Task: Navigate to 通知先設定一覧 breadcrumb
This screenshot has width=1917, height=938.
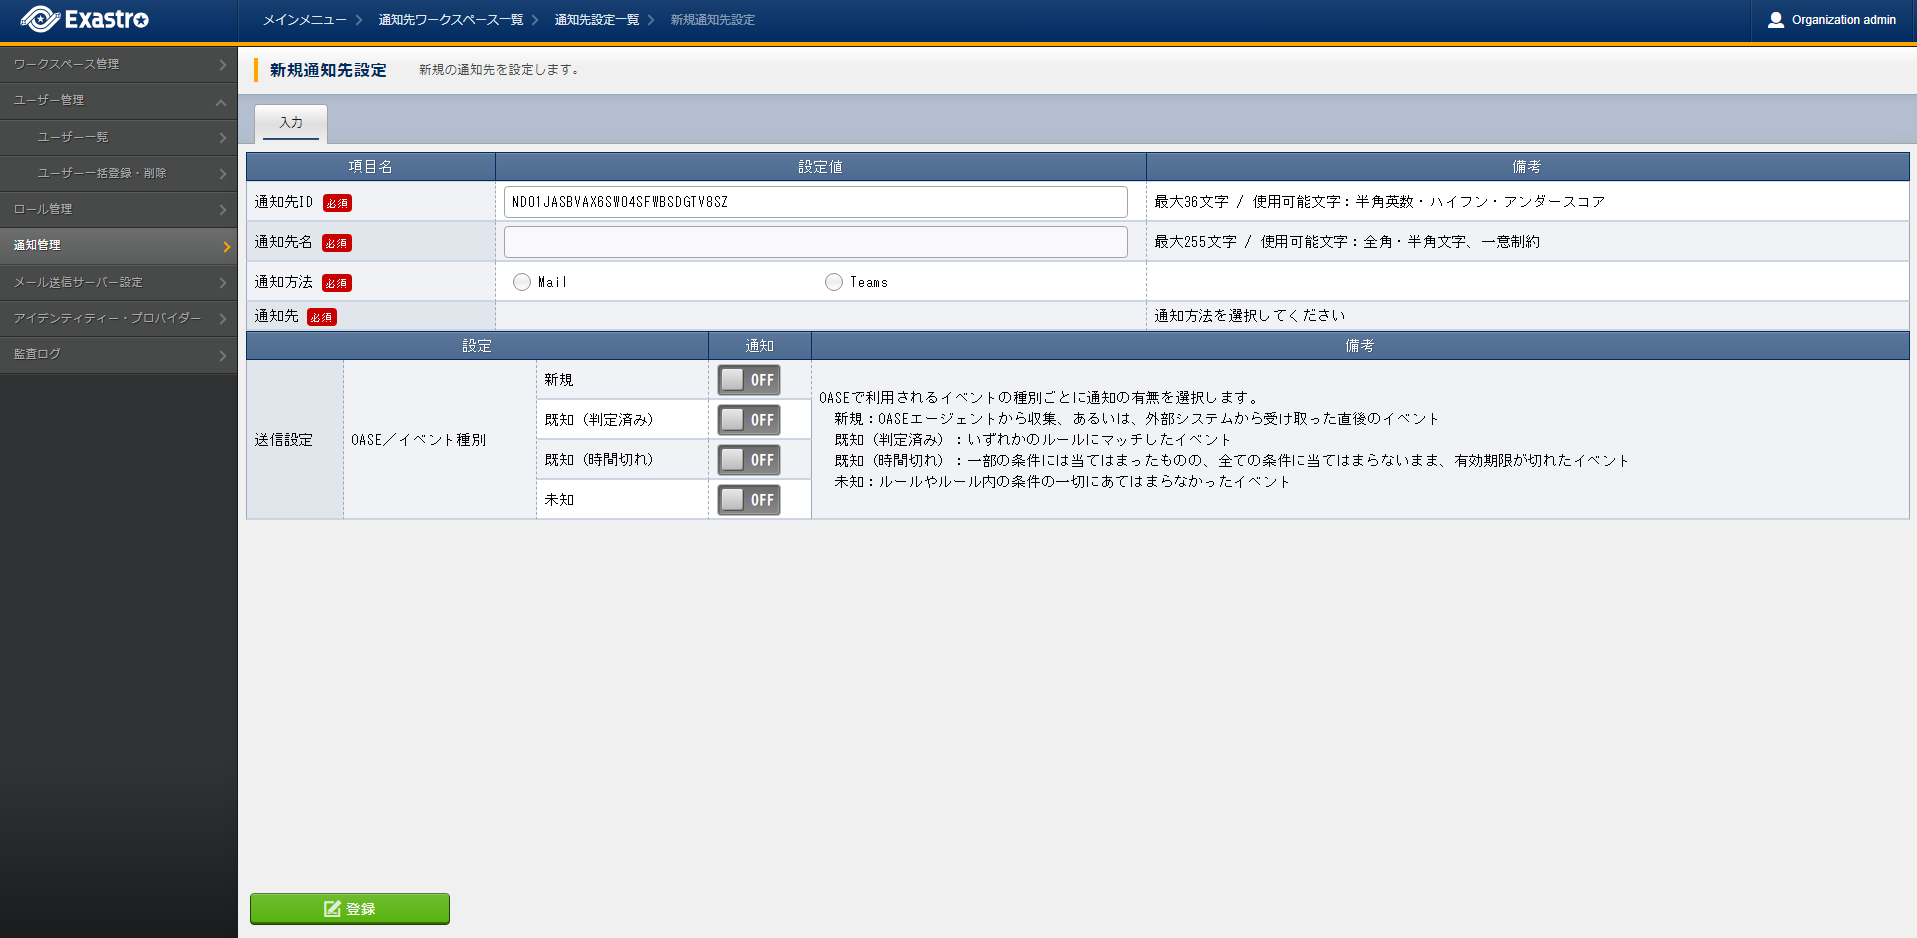Action: click(x=596, y=20)
